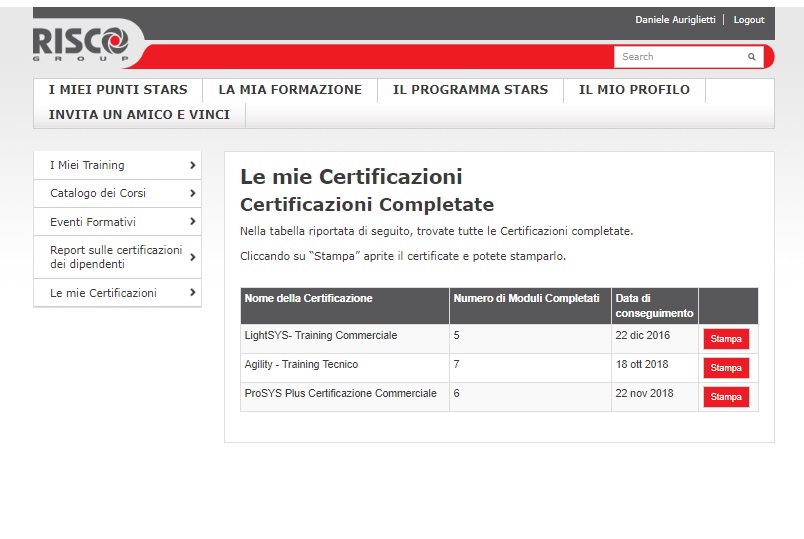
Task: Click chevron next to Catalogo dei Corsi
Action: pos(193,193)
